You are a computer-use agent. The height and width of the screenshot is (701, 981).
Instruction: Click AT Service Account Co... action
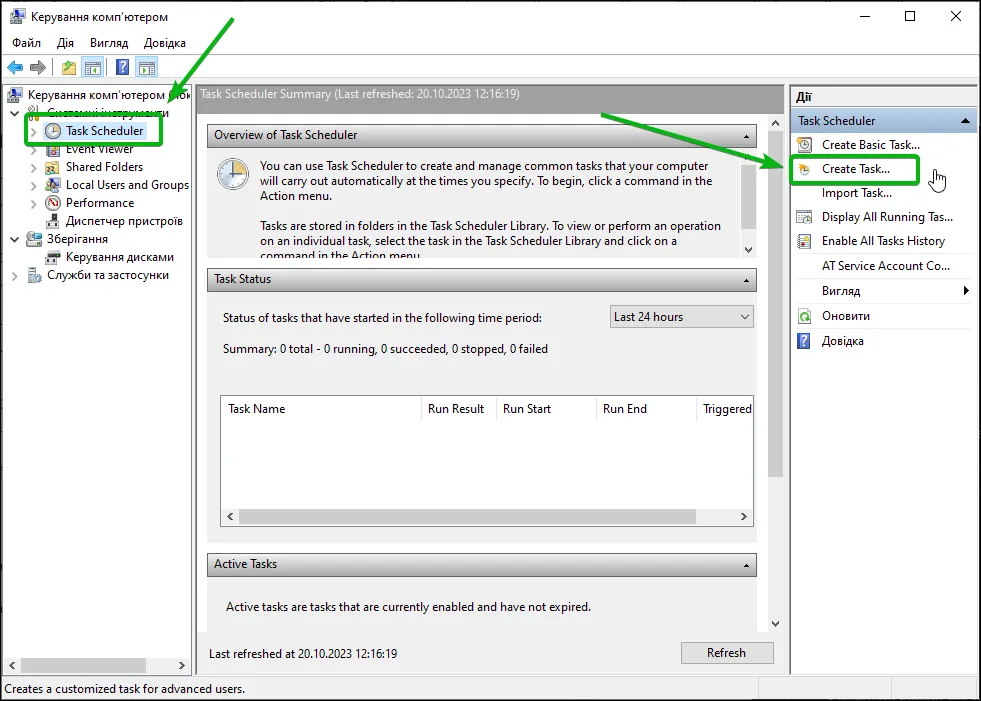point(885,265)
